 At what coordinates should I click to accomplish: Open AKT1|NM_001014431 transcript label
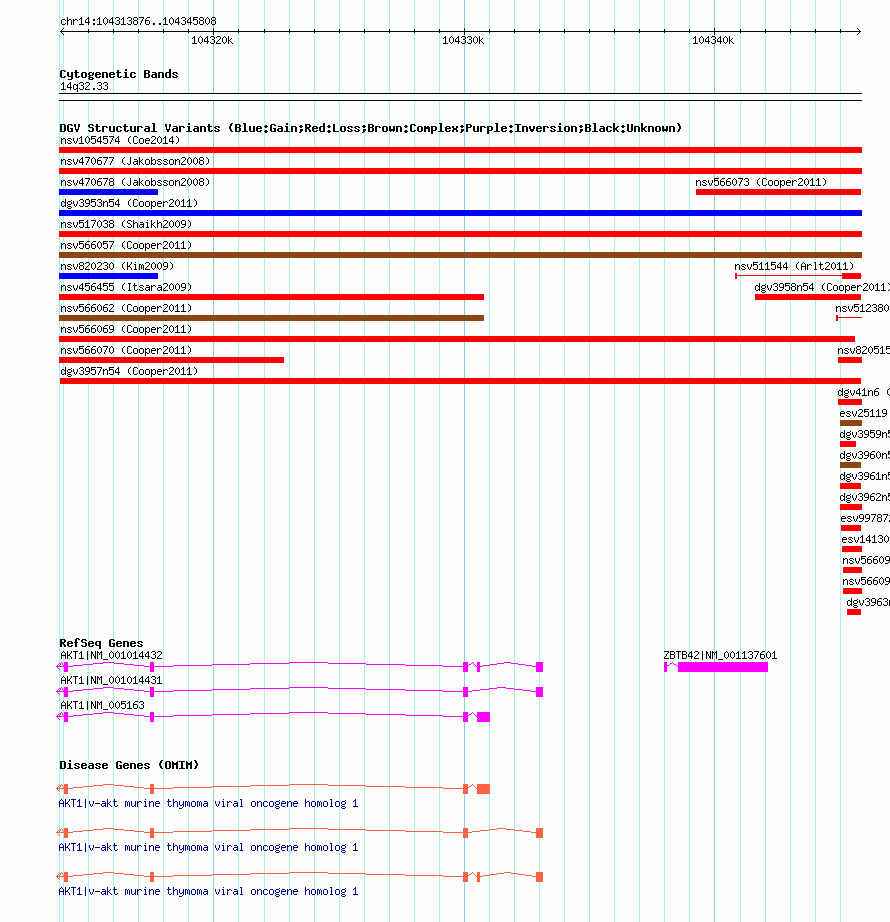111,680
